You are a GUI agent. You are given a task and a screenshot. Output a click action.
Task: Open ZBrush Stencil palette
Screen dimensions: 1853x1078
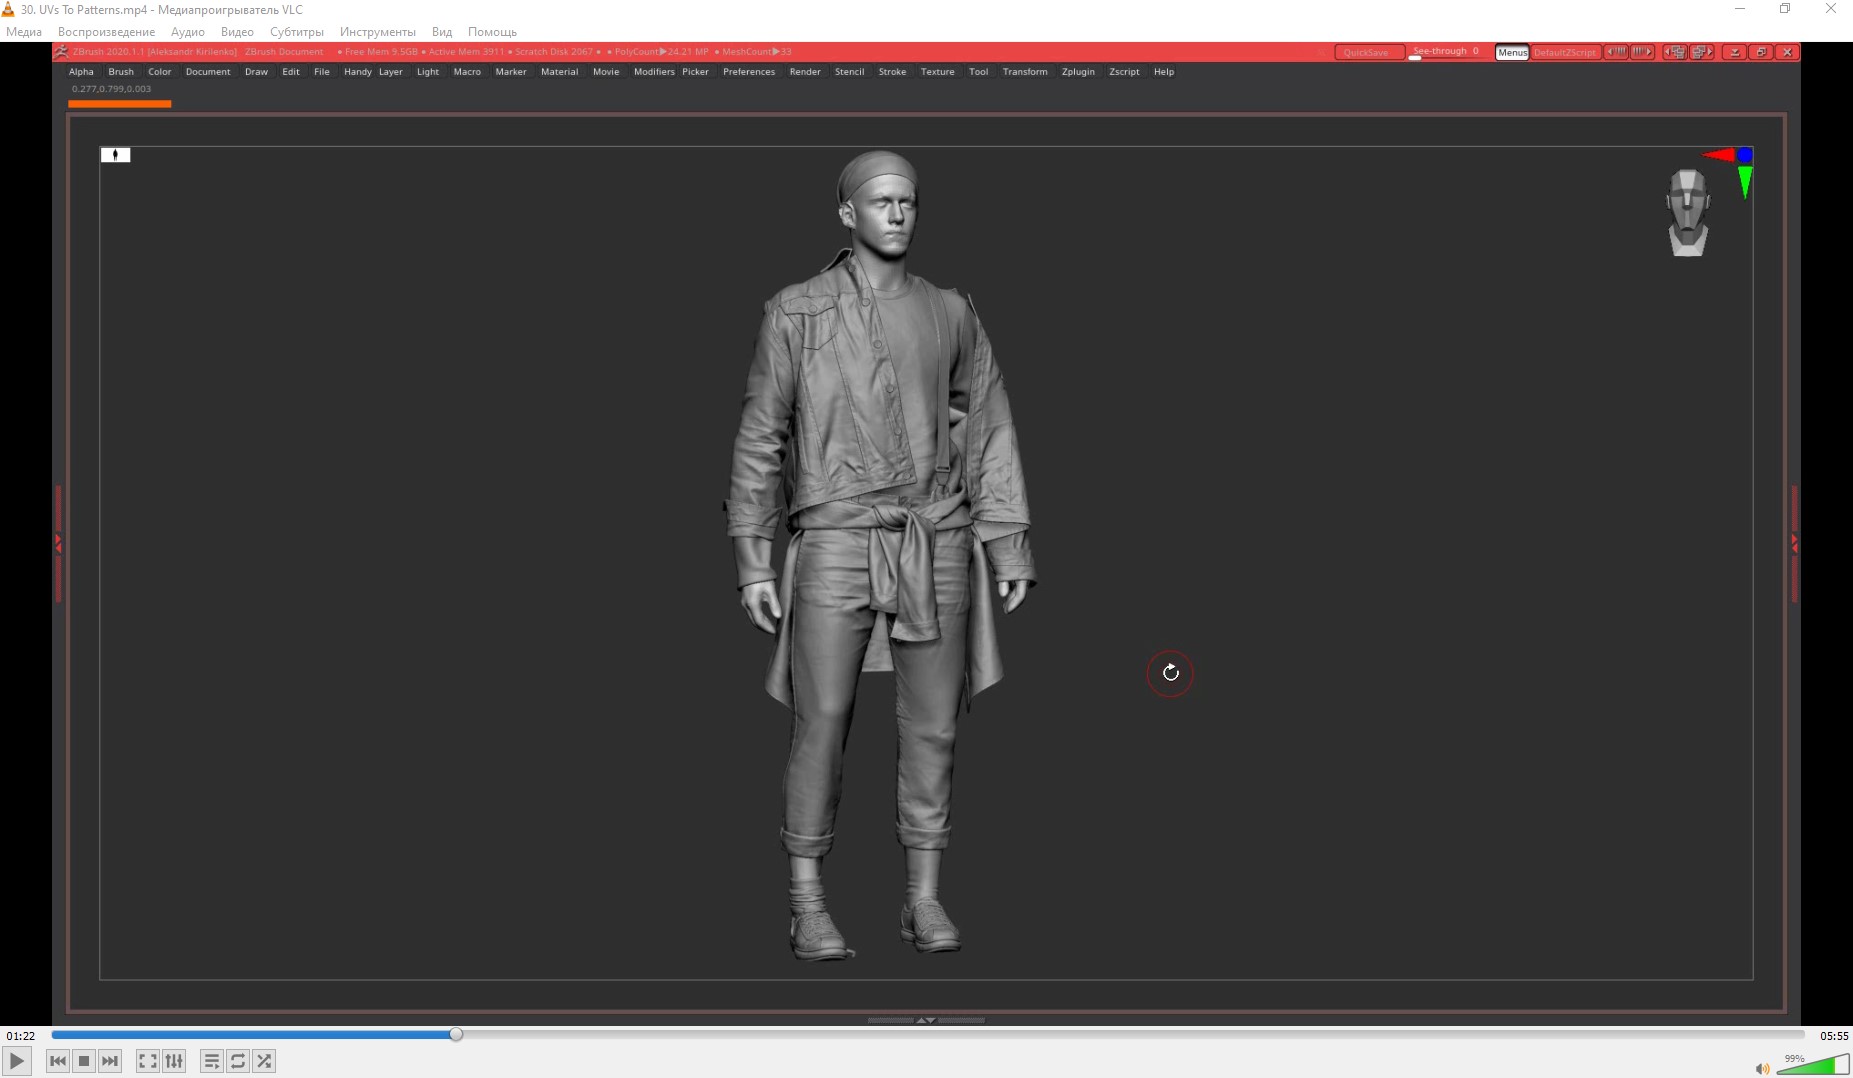pyautogui.click(x=849, y=72)
